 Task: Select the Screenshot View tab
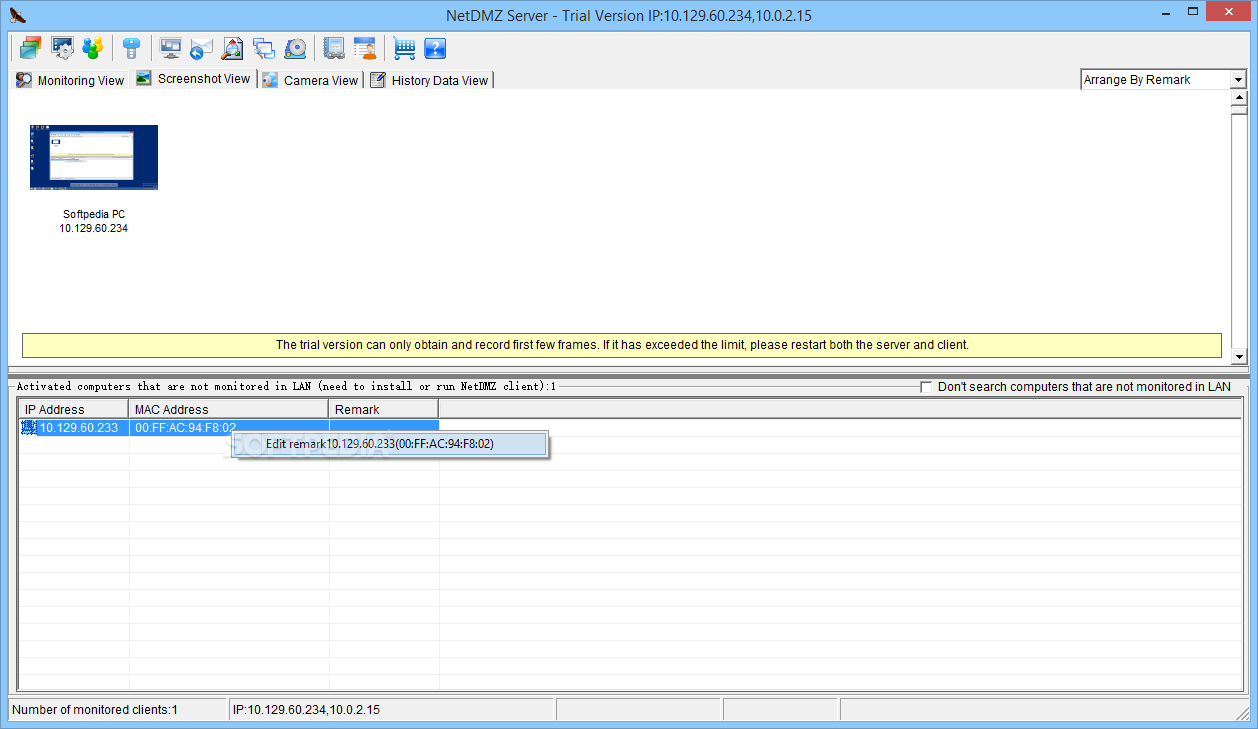[193, 78]
